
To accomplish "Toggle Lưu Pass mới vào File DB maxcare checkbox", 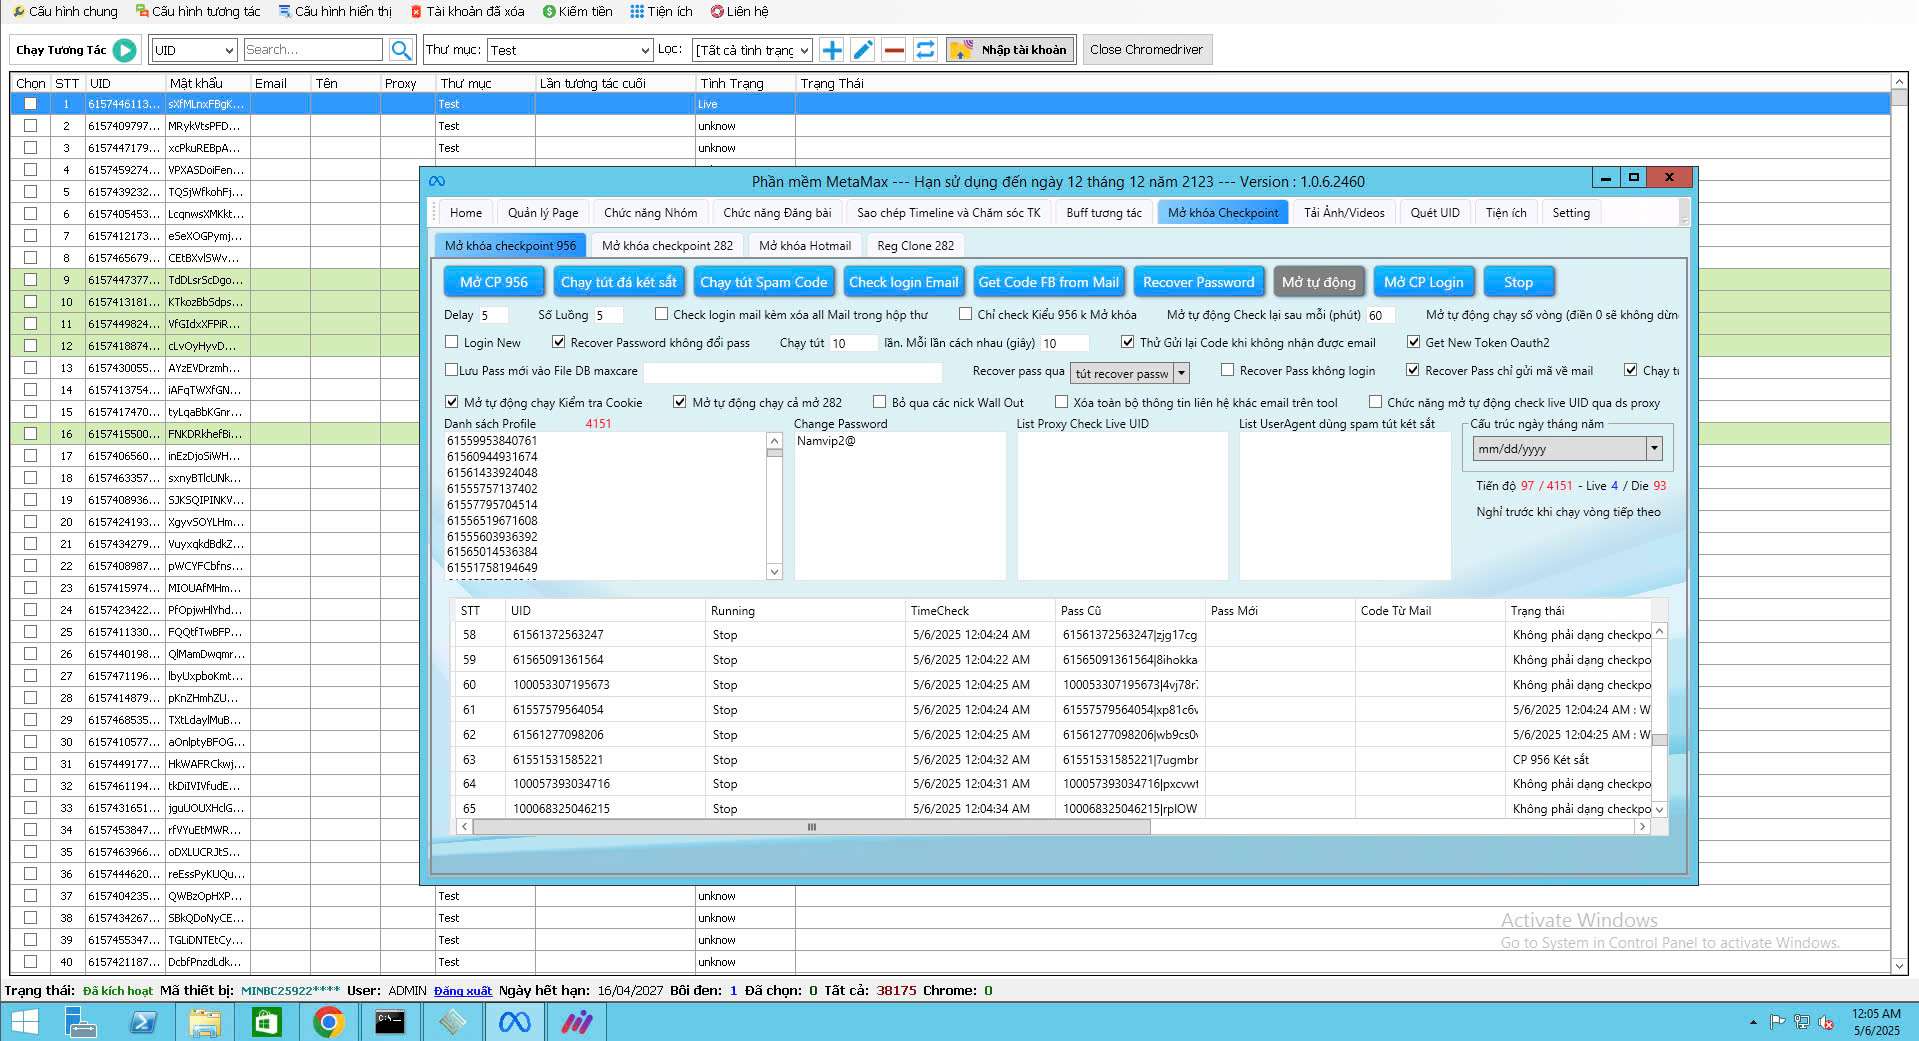I will (x=452, y=370).
